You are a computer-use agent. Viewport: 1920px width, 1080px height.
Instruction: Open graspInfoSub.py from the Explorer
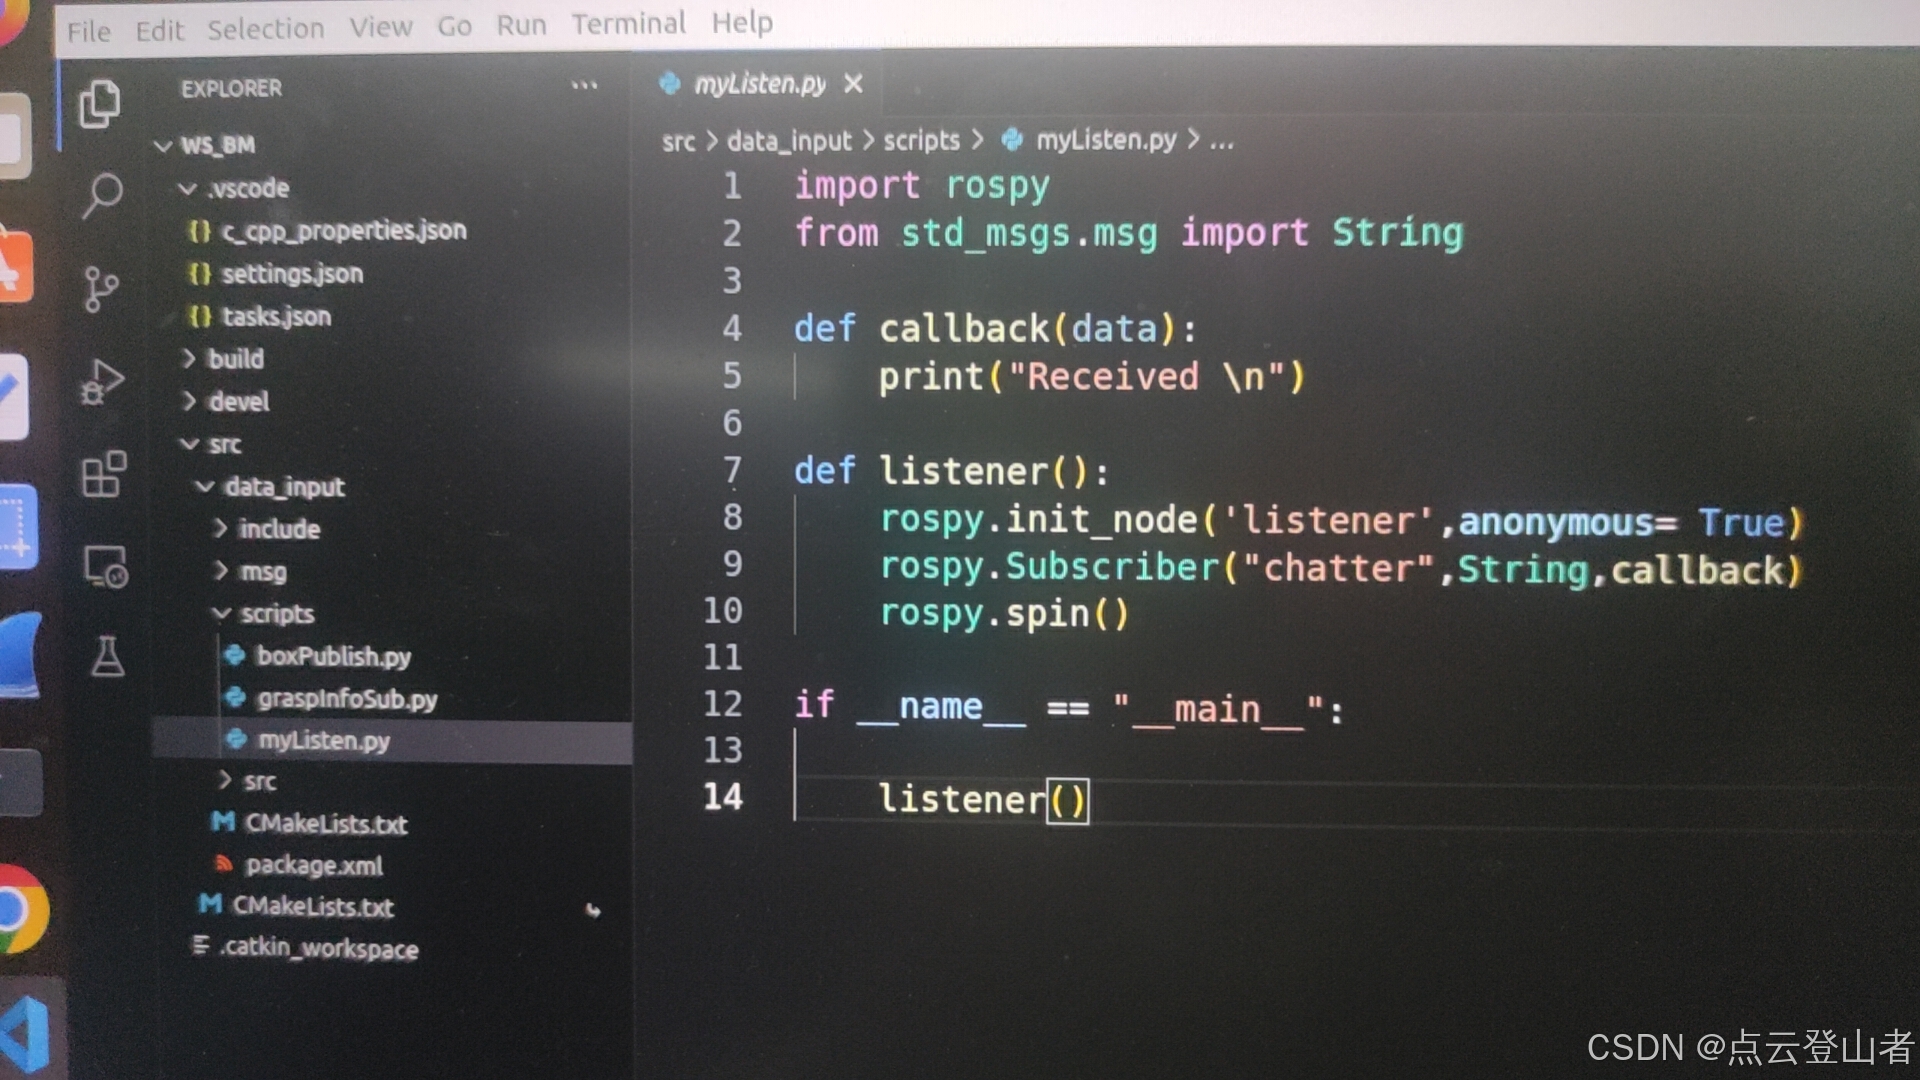(345, 699)
